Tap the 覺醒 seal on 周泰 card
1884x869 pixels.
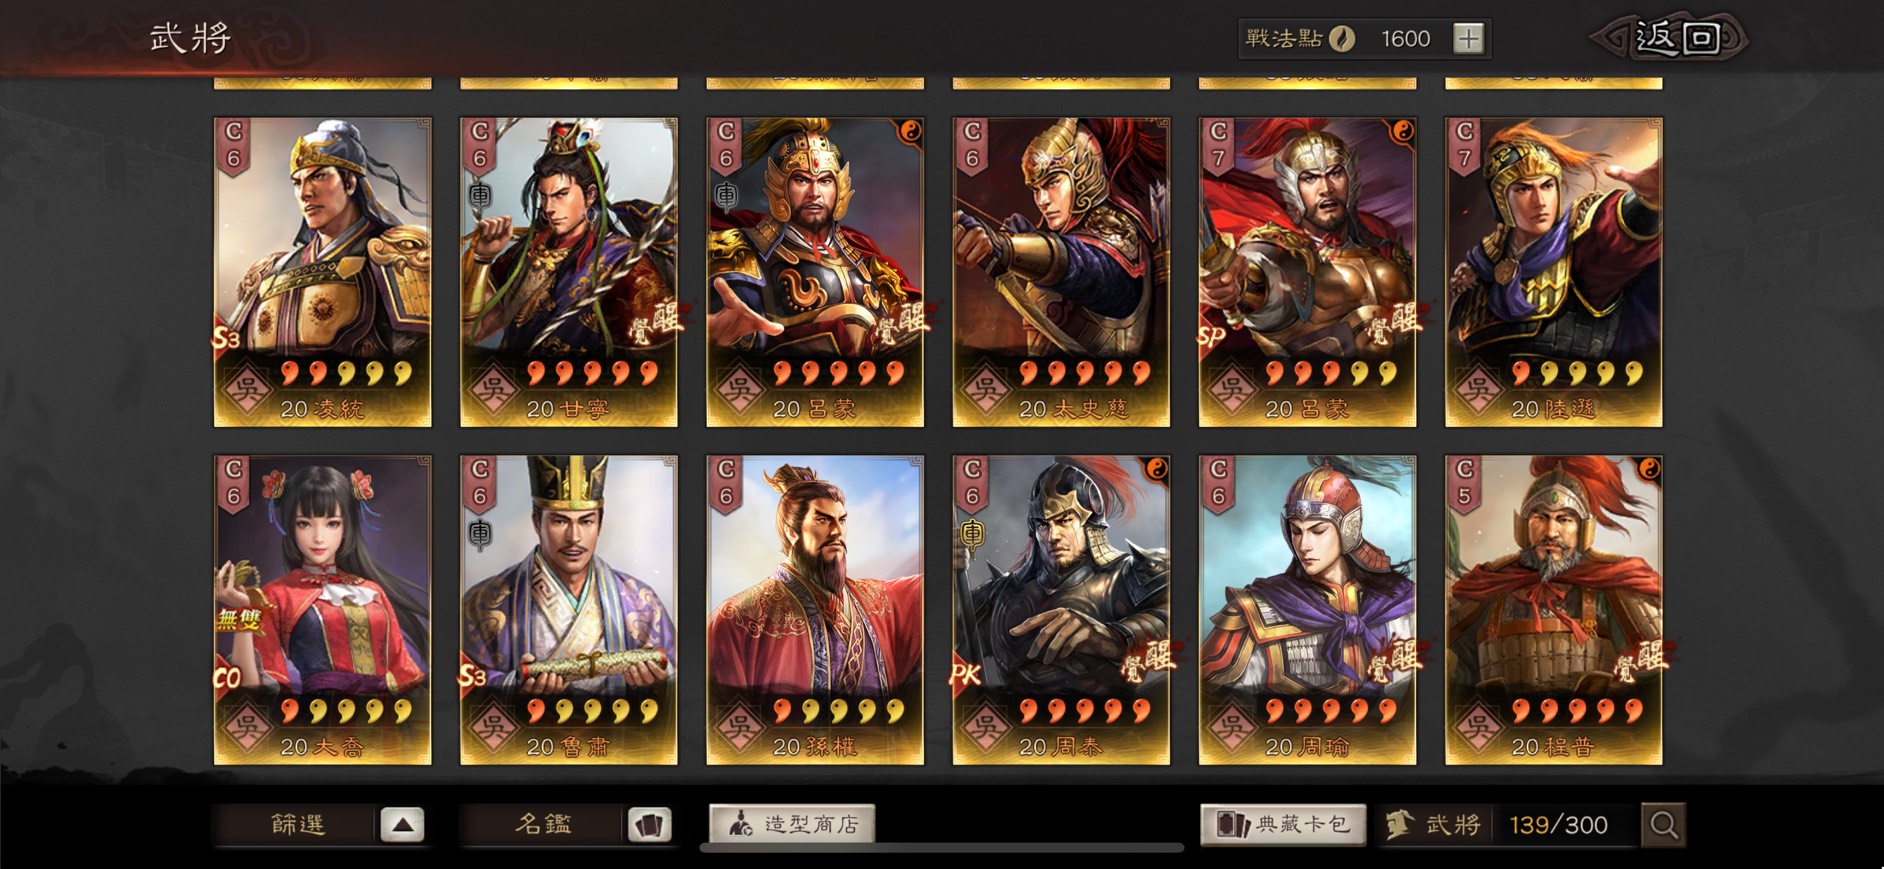(x=1148, y=660)
